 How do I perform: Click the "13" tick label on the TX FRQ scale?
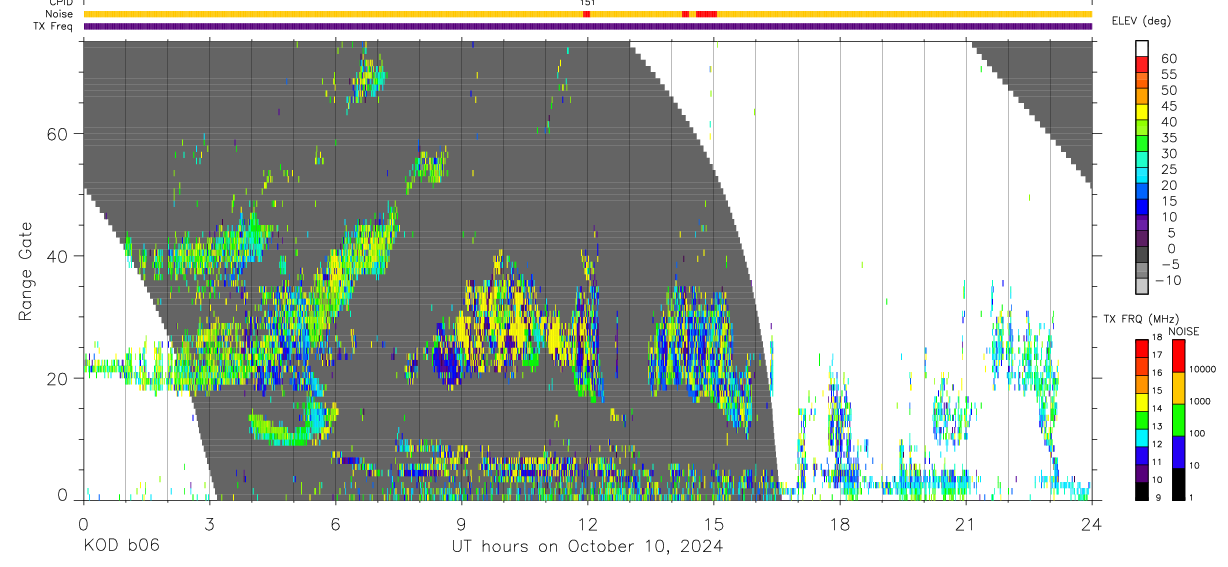(1157, 426)
